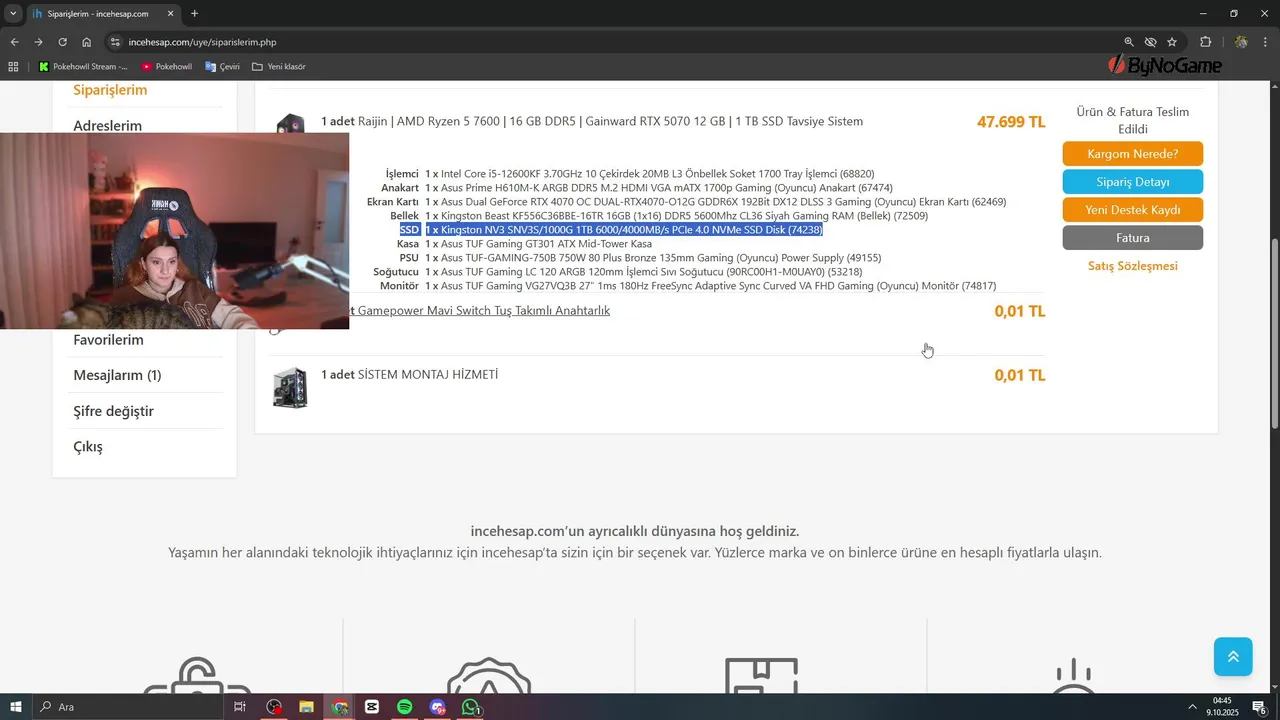
Task: Click the scroll-to-top double chevron button
Action: [x=1233, y=657]
